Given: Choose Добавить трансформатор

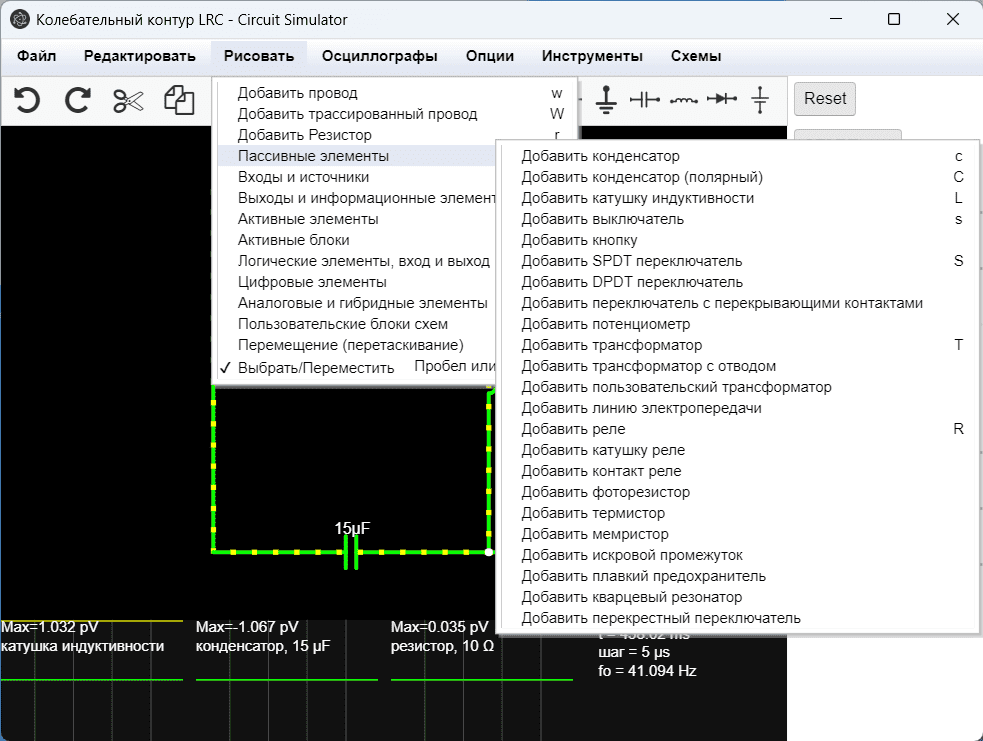Looking at the screenshot, I should (739, 345).
